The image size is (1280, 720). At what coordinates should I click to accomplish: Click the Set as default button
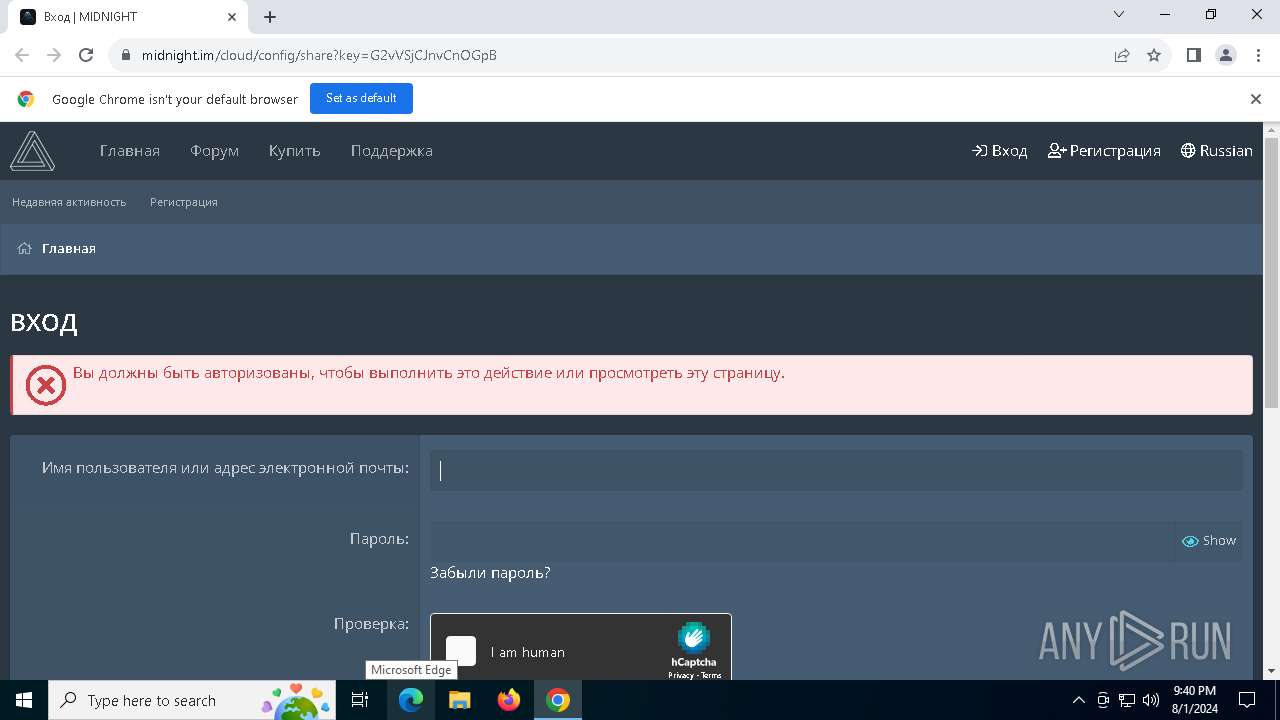(x=361, y=98)
